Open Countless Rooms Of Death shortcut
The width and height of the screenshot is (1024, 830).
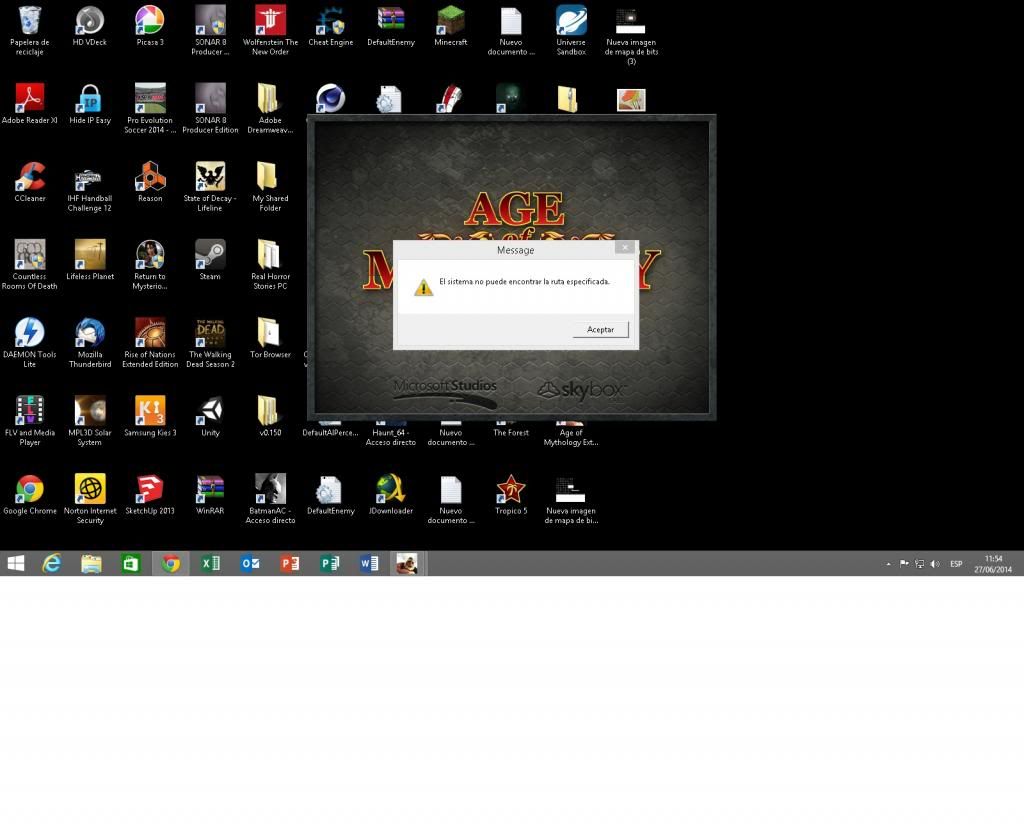pyautogui.click(x=29, y=264)
